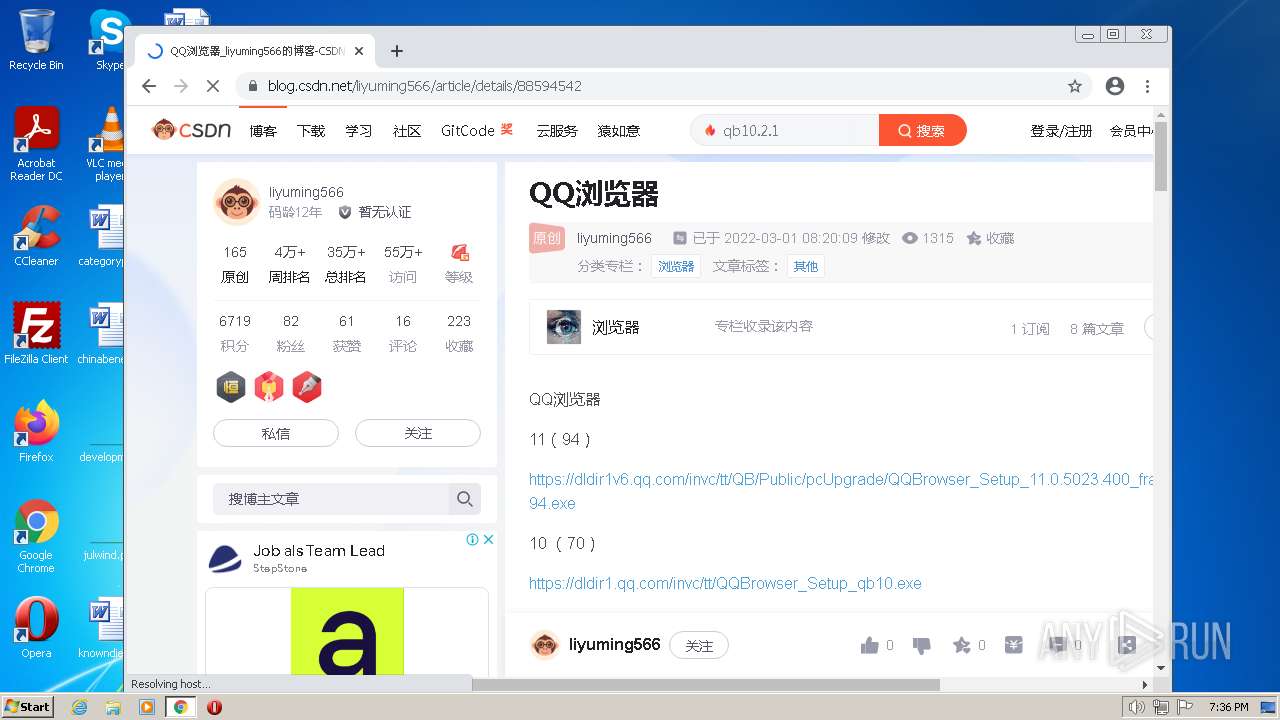Image resolution: width=1280 pixels, height=720 pixels.
Task: Click the 登录/注册 link
Action: (x=1061, y=131)
